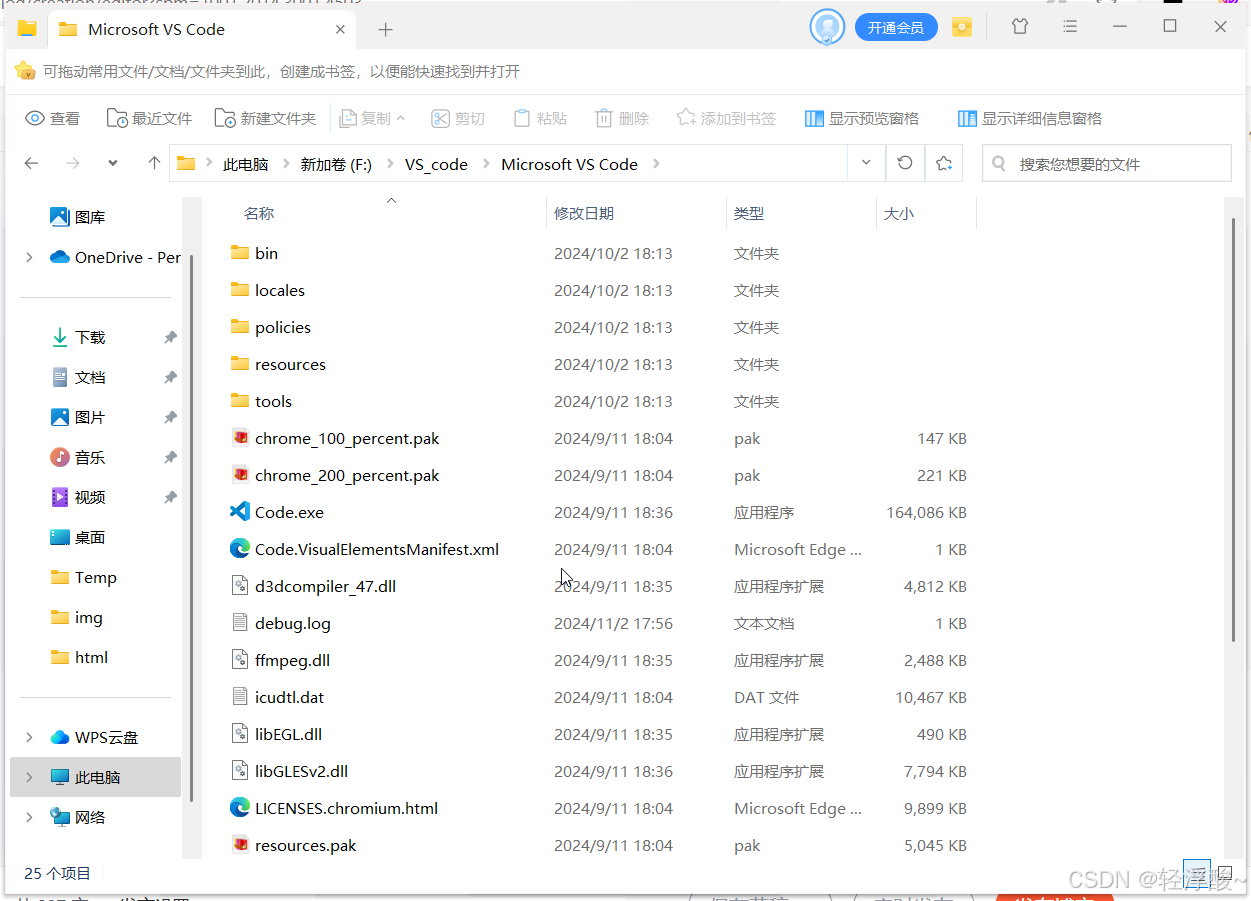Expand the WPS云盘 tree node
1251x901 pixels.
30,737
